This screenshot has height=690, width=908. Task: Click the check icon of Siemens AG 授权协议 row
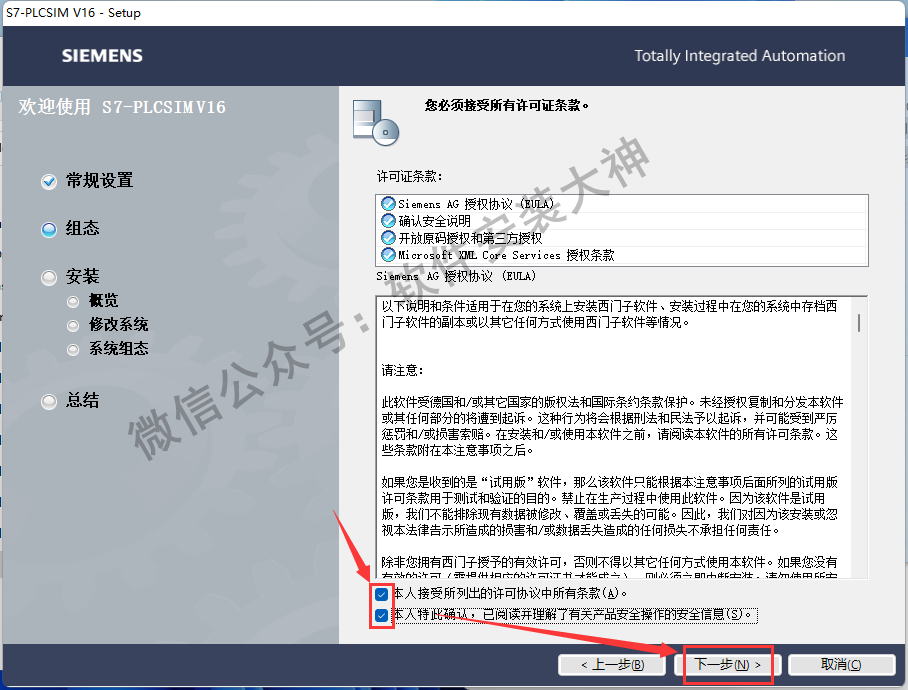pos(388,204)
